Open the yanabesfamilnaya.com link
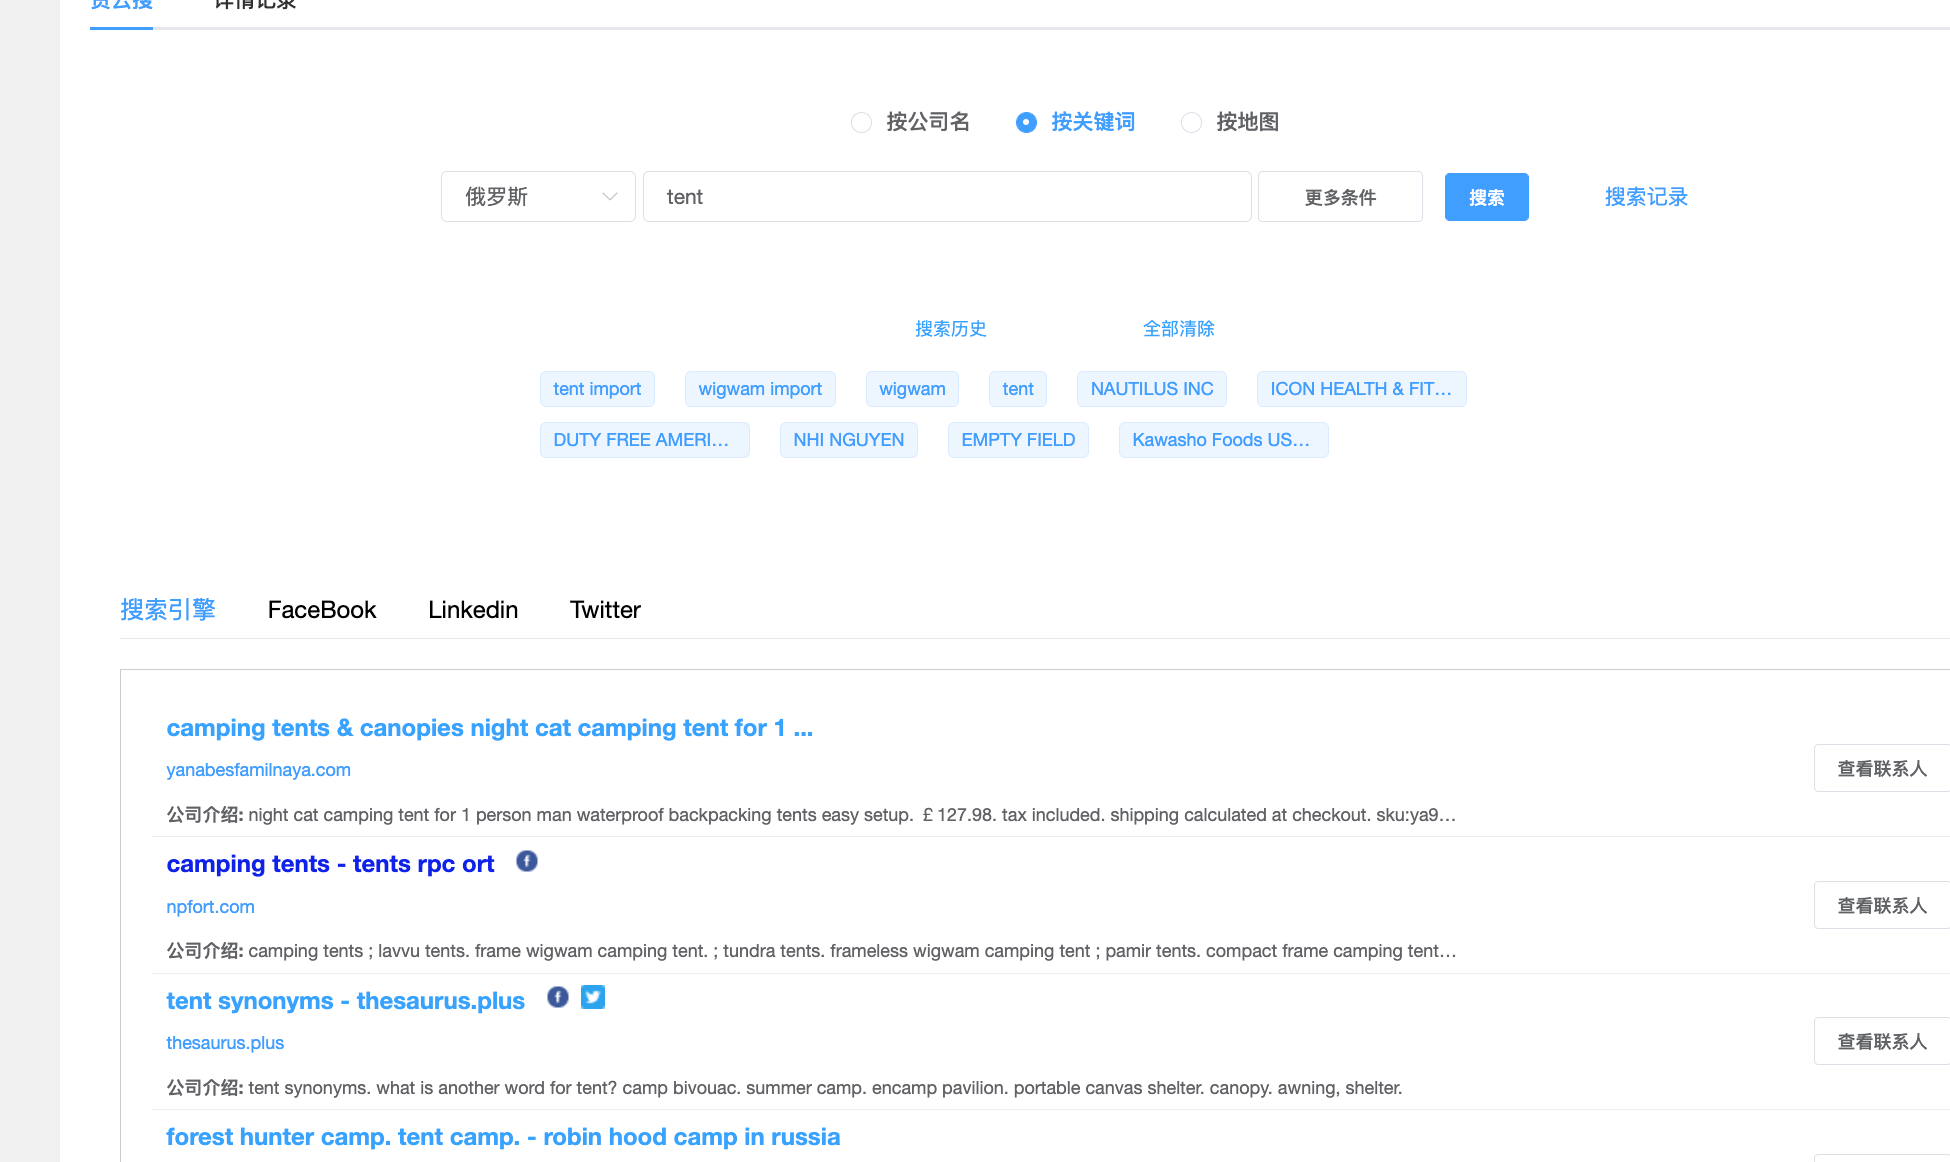Image resolution: width=1950 pixels, height=1162 pixels. point(258,770)
